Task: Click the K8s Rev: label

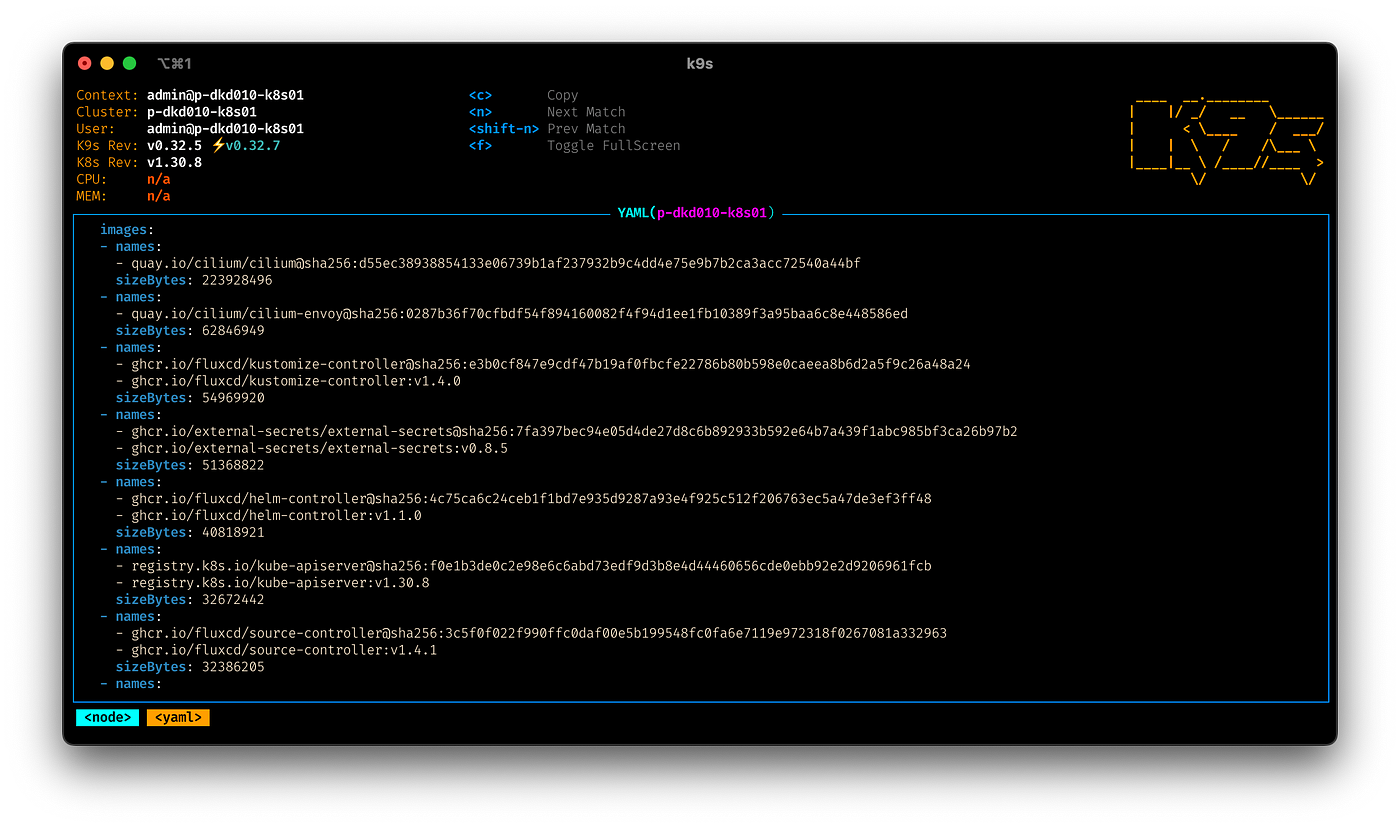Action: (107, 162)
